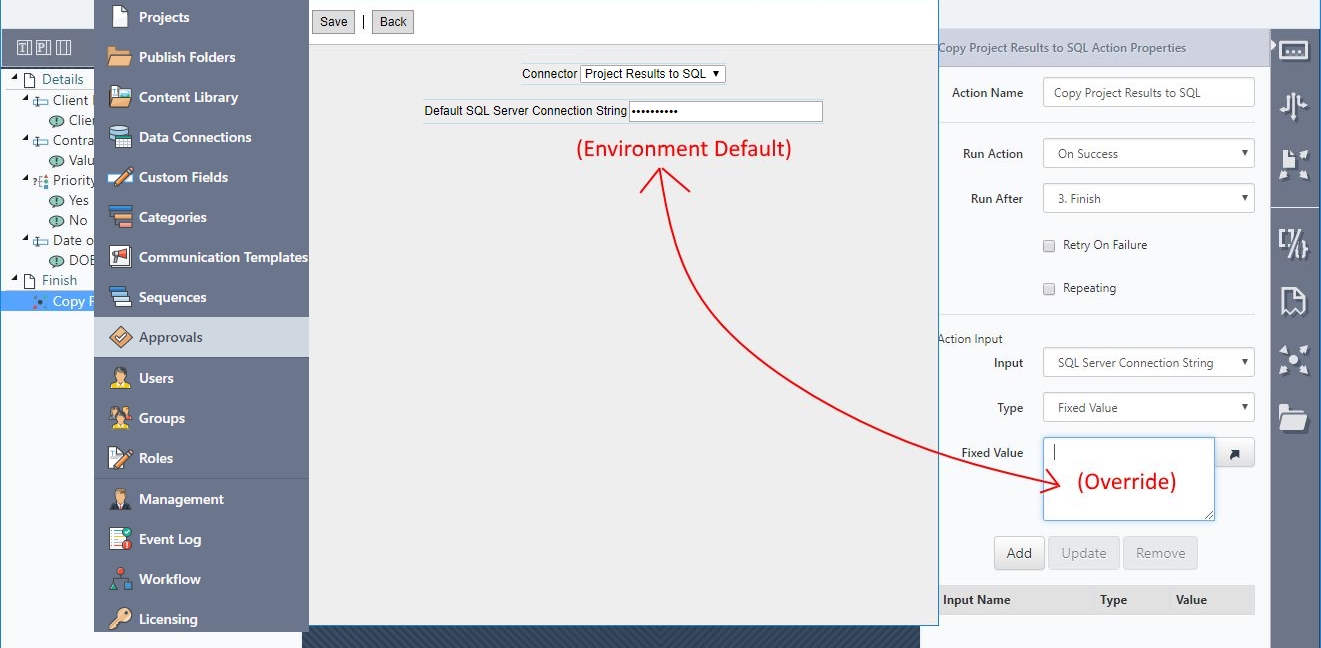Click the Value column header
Viewport: 1321px width, 648px height.
[x=1191, y=600]
